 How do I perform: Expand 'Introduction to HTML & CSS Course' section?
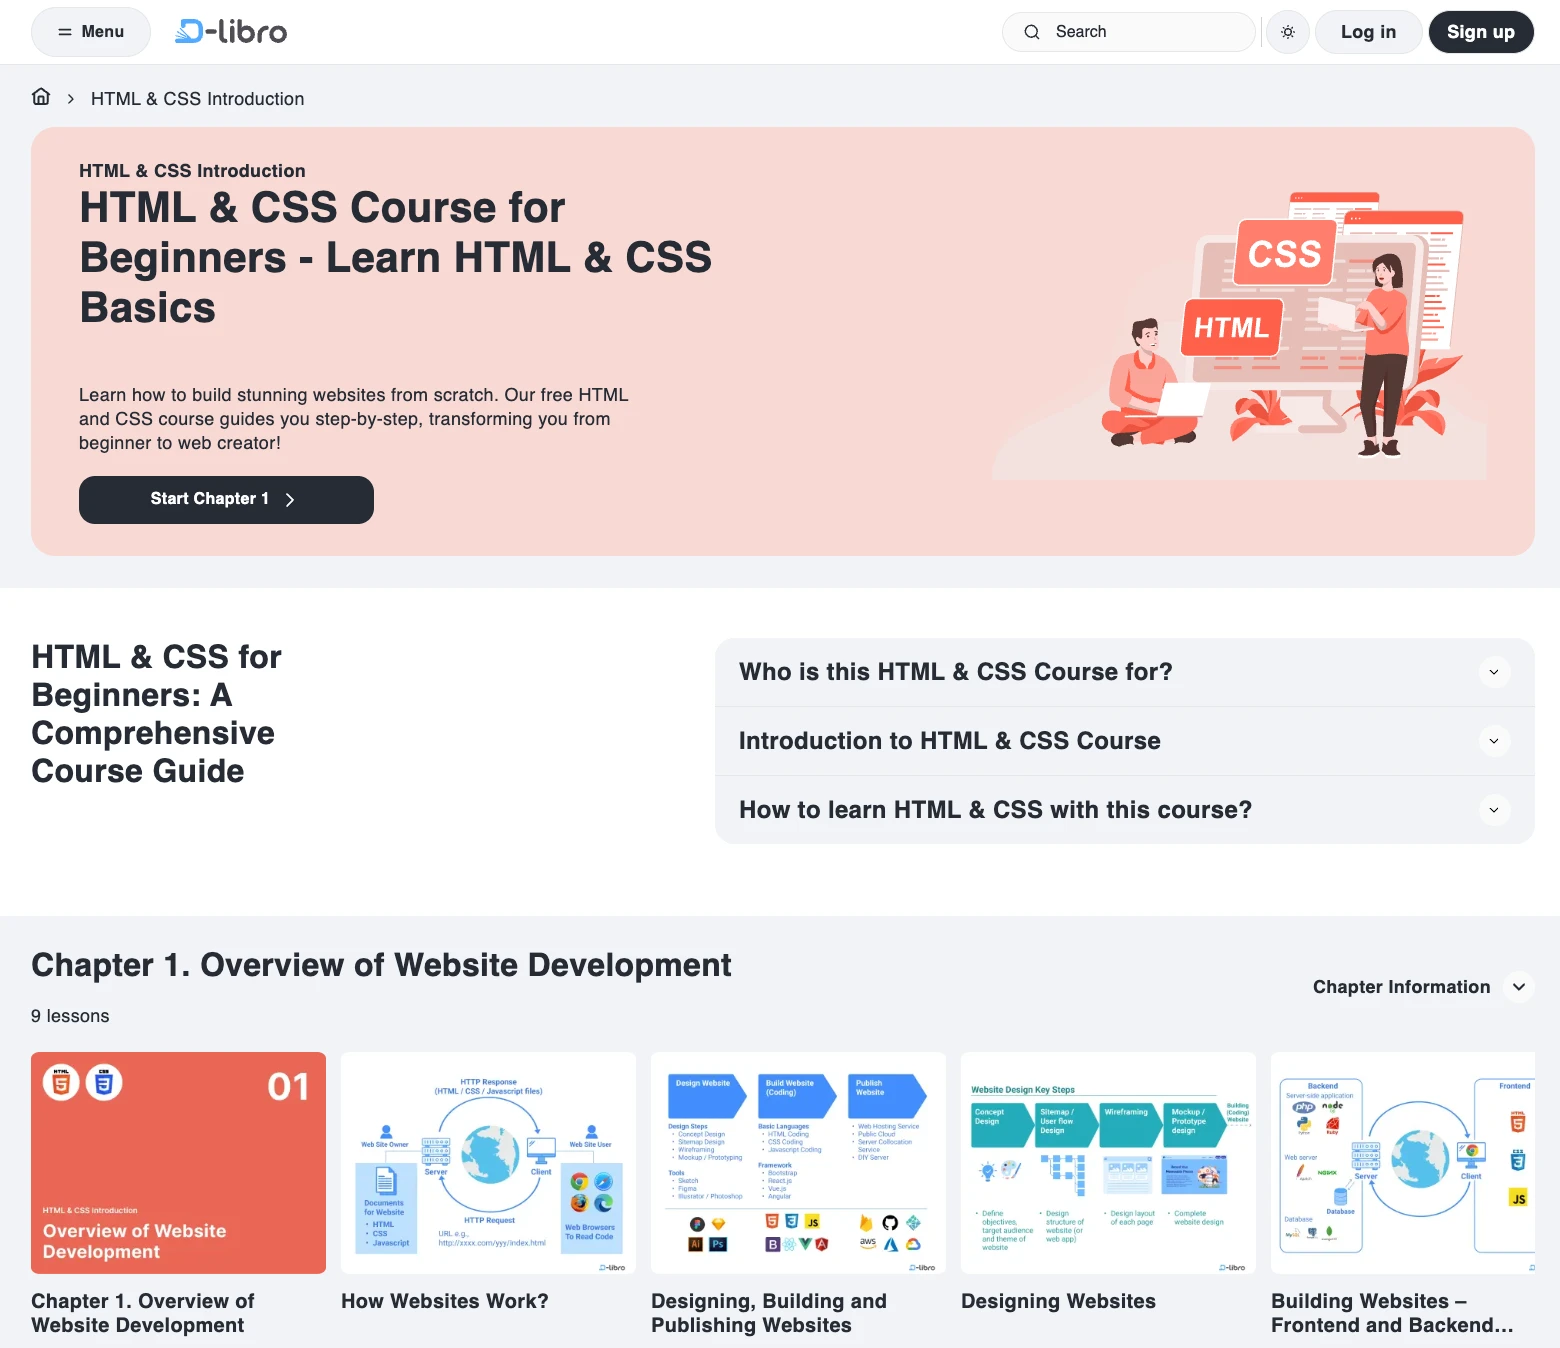tap(1493, 741)
